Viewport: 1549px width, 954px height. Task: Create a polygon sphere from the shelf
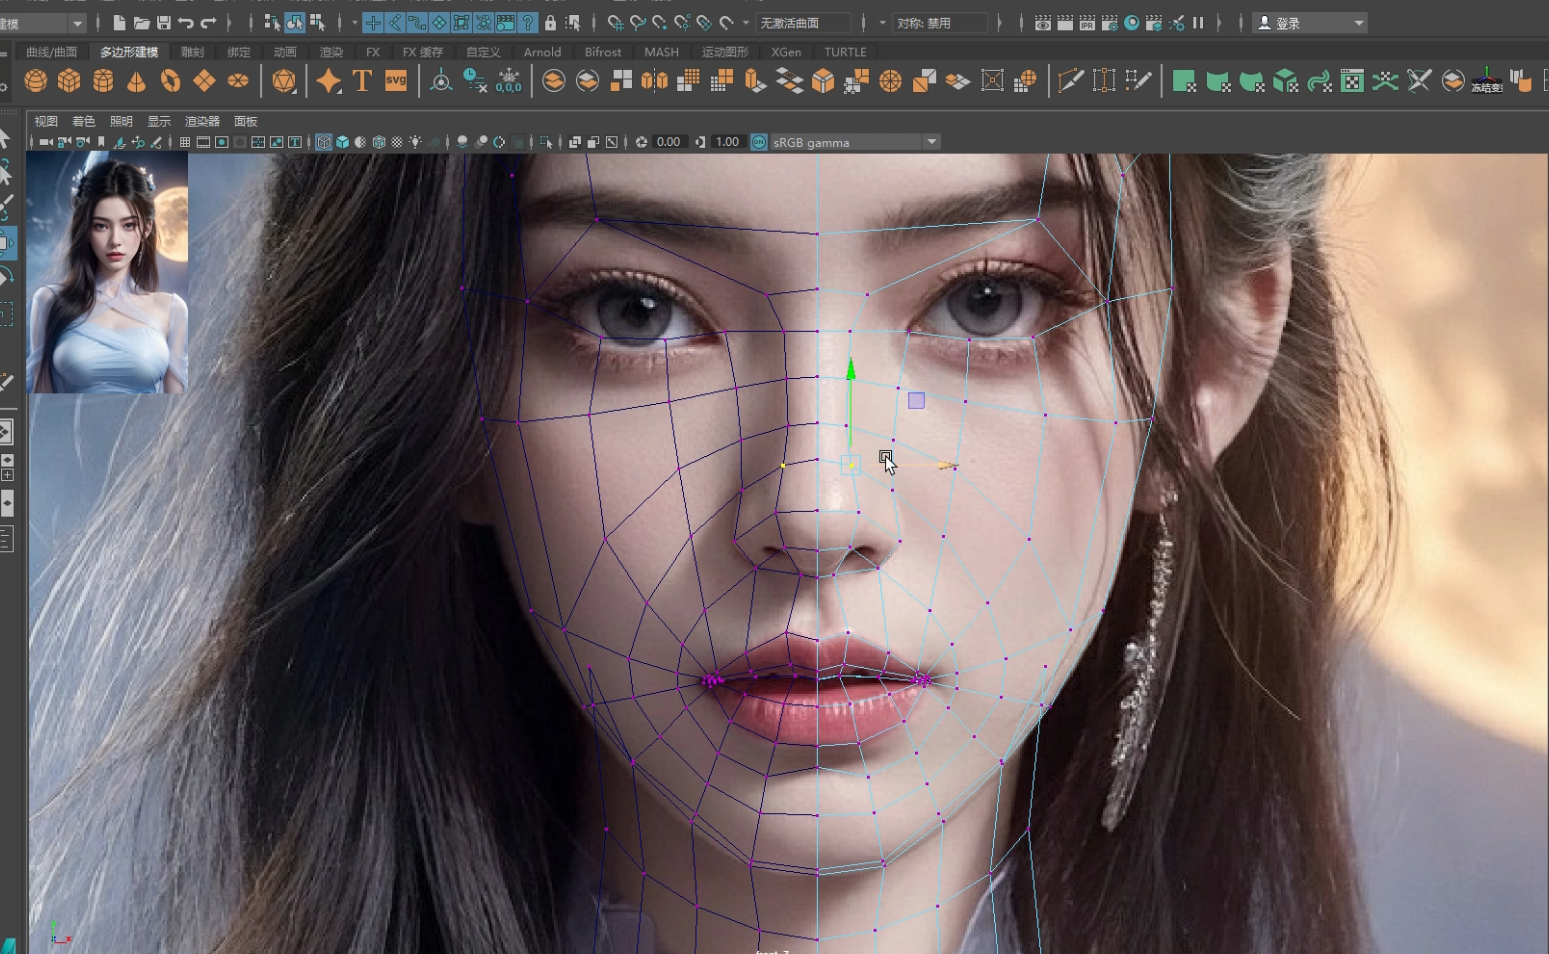coord(36,81)
